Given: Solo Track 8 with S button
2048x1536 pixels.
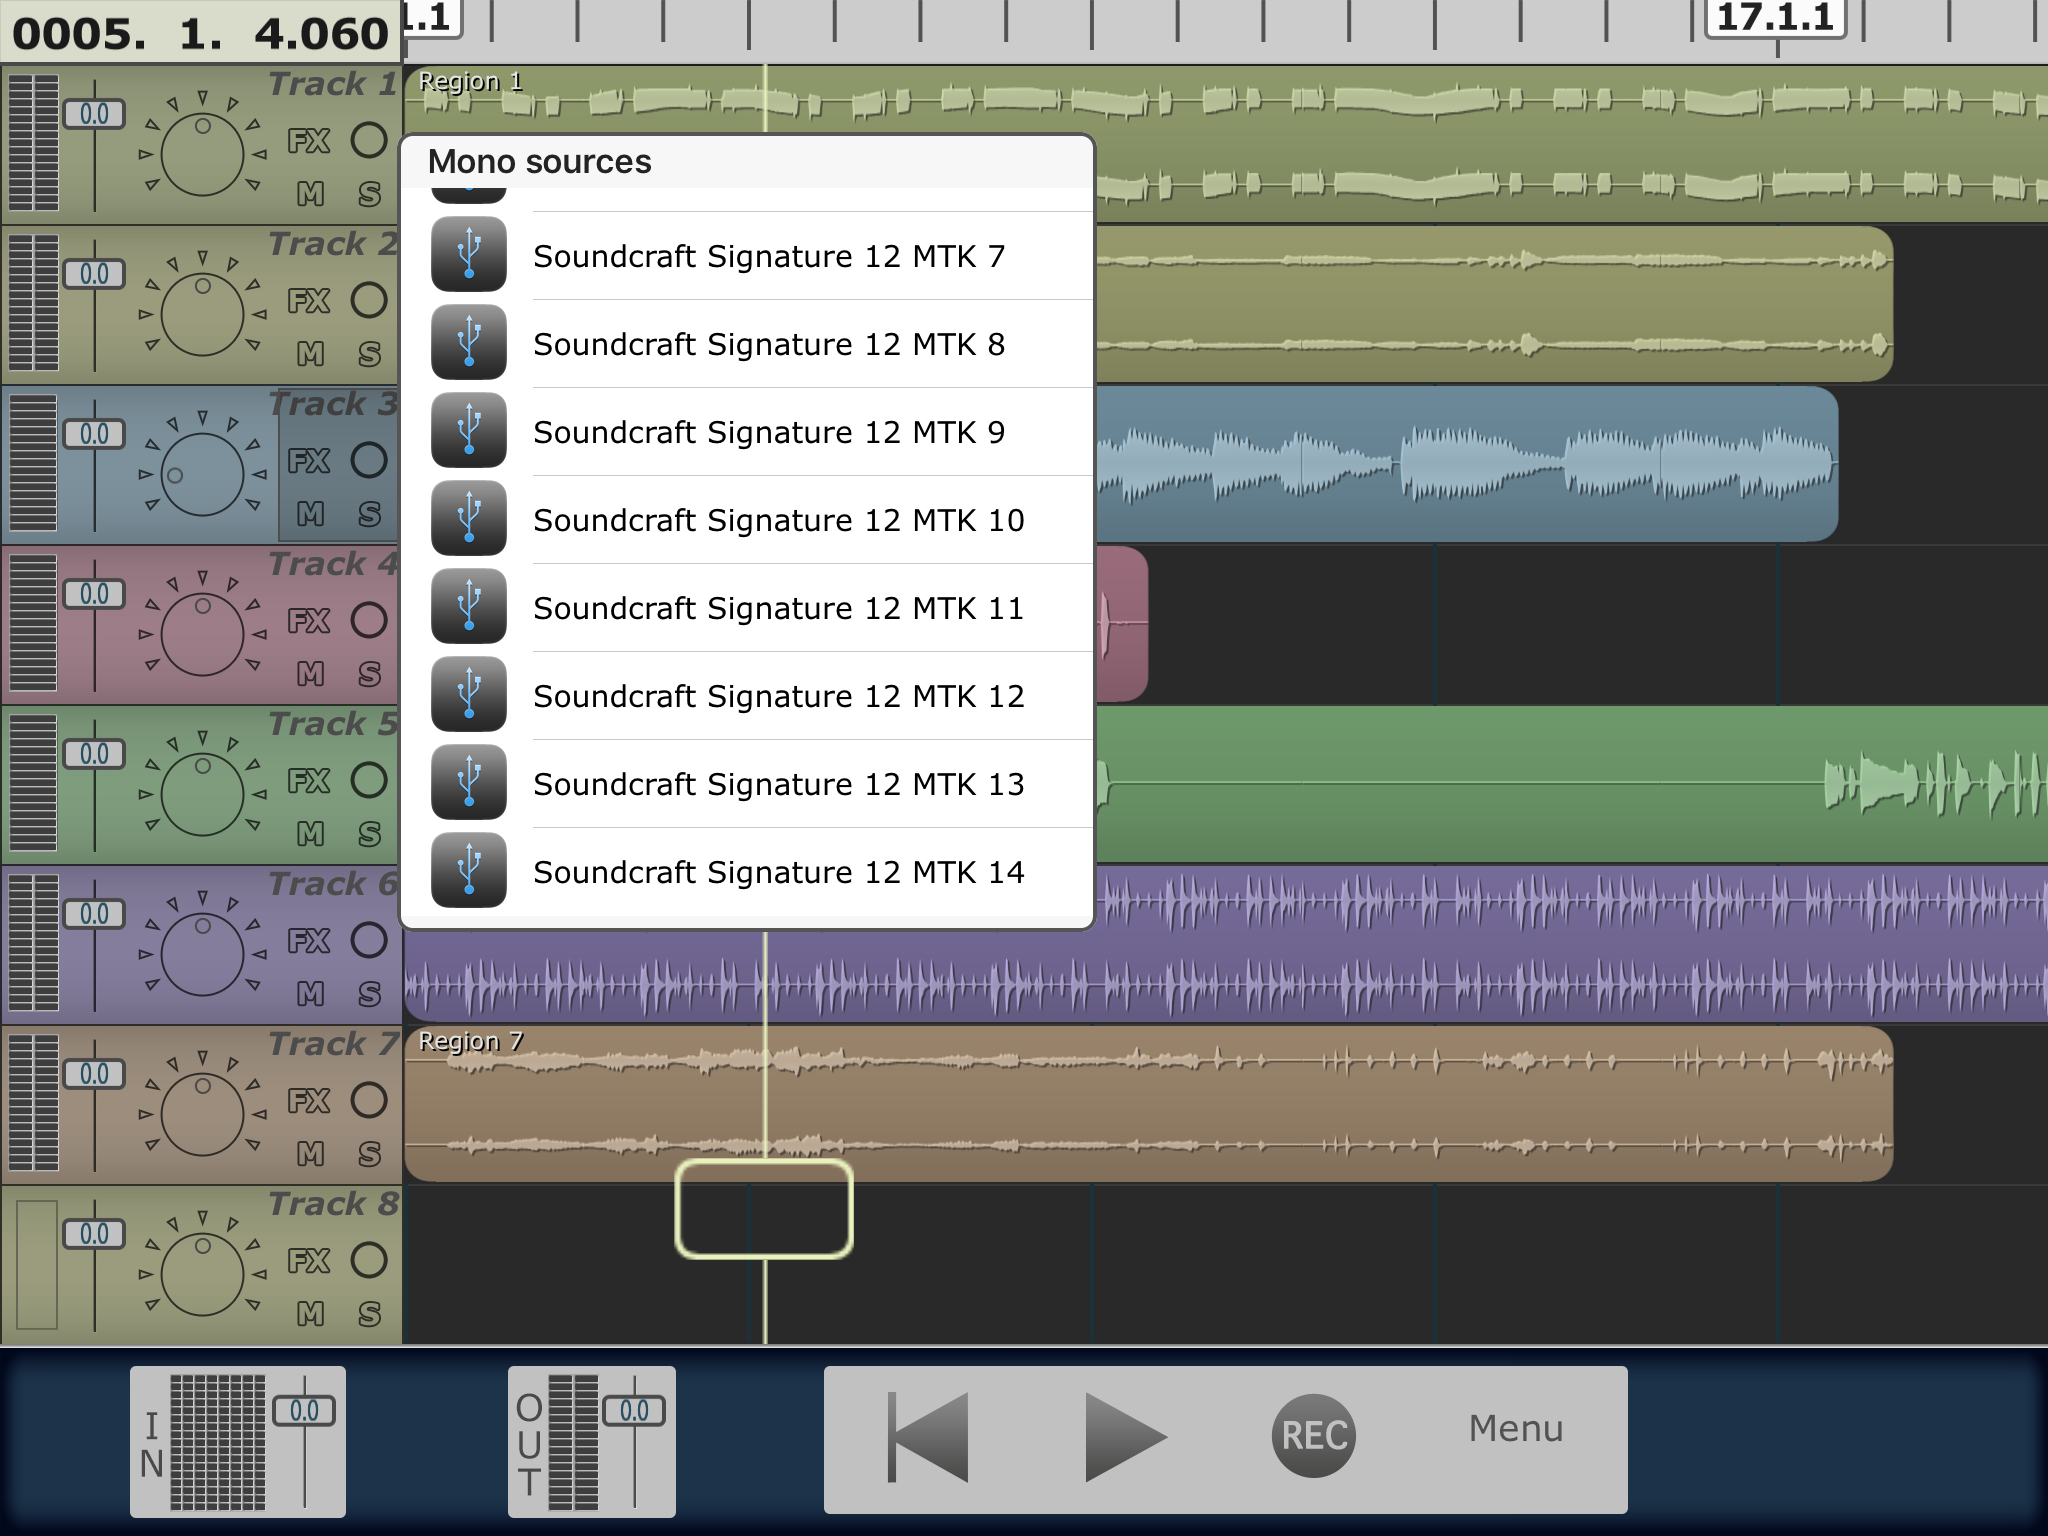Looking at the screenshot, I should [369, 1314].
